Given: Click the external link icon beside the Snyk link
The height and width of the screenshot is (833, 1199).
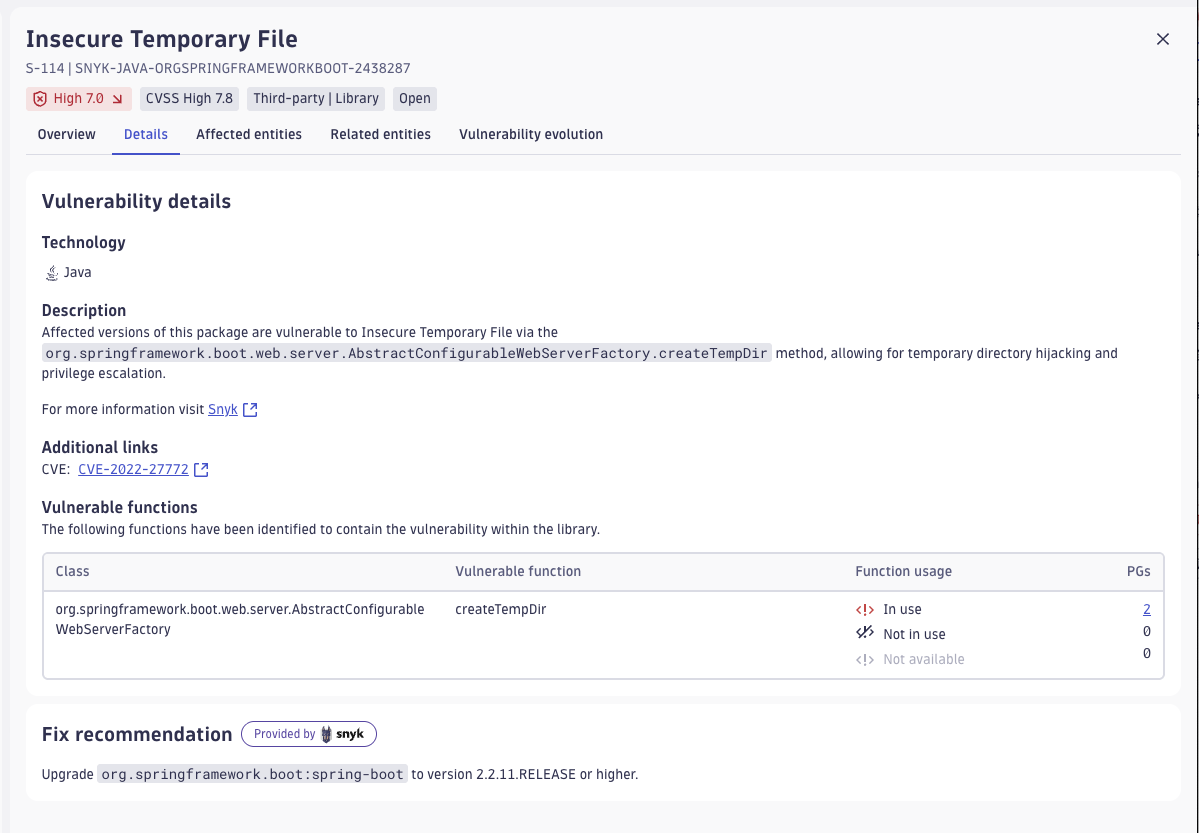Looking at the screenshot, I should coord(249,409).
